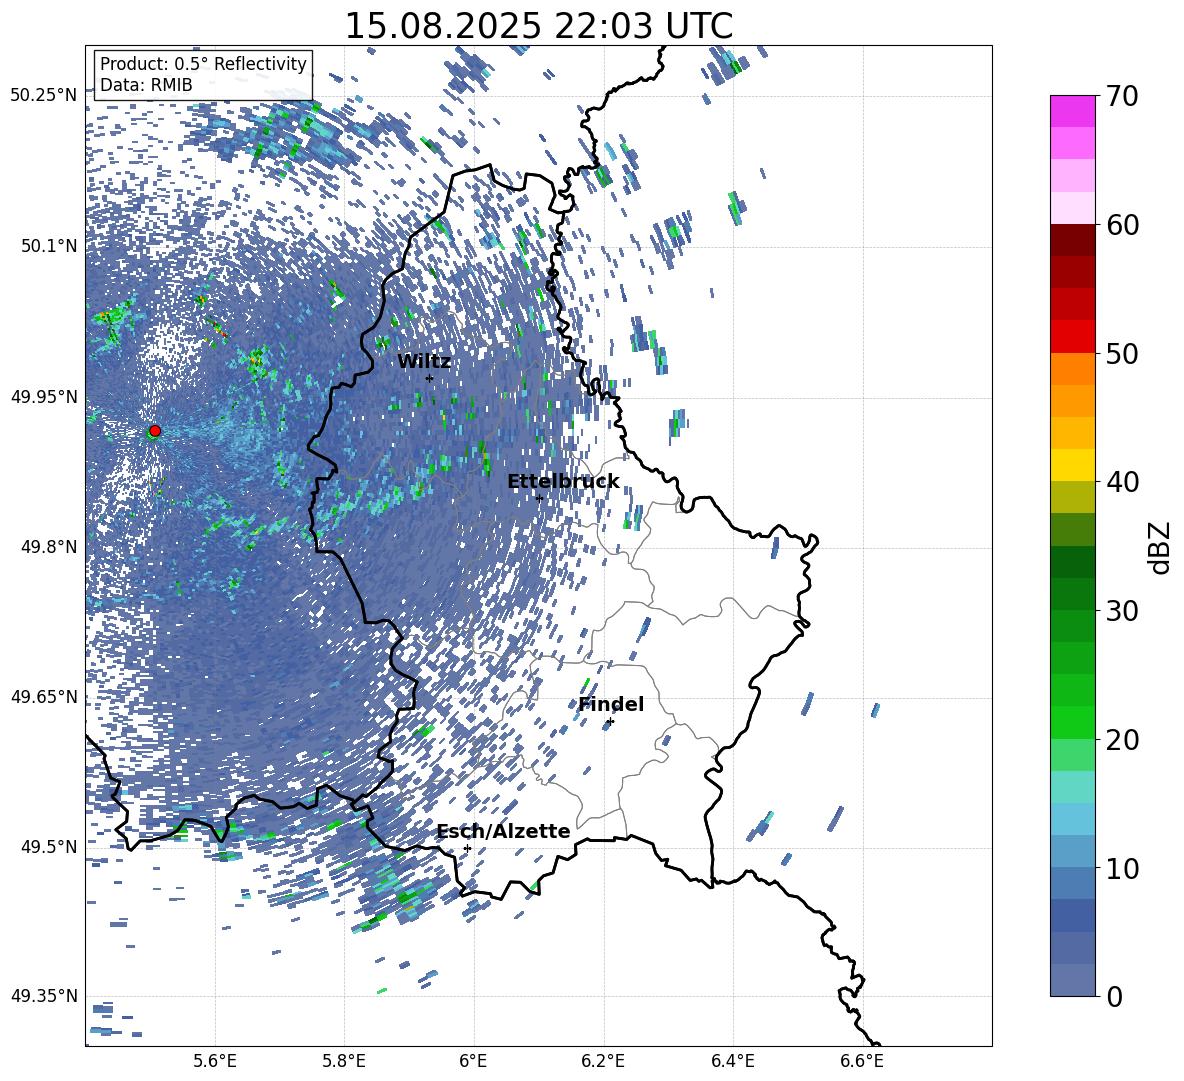Click the 5.8°E longitude label
This screenshot has width=1184, height=1081.
point(344,1061)
